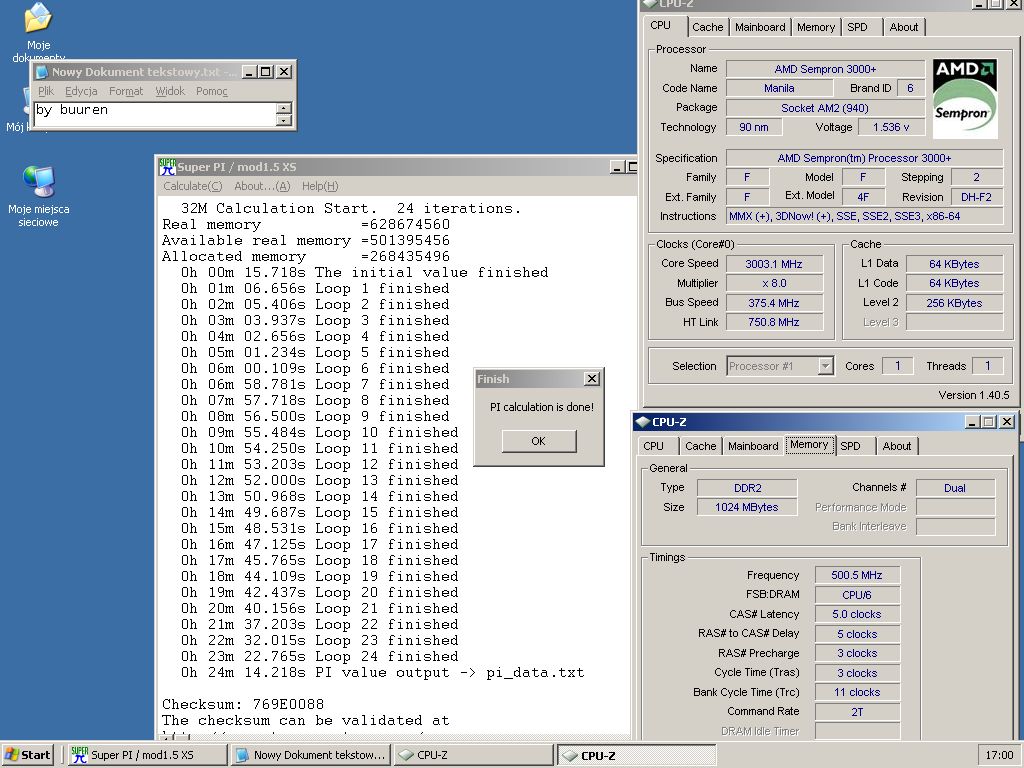Click the Technology 90 nm field

coord(754,127)
